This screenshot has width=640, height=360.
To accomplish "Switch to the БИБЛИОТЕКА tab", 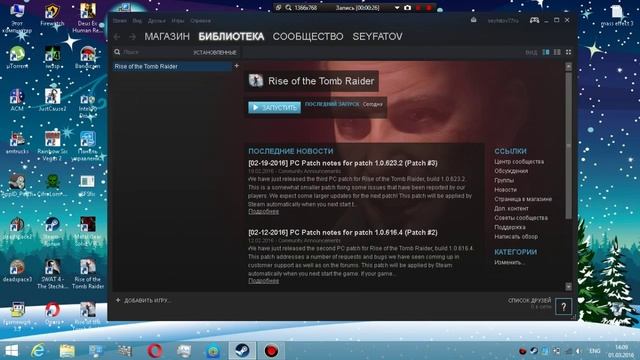I will coord(231,37).
